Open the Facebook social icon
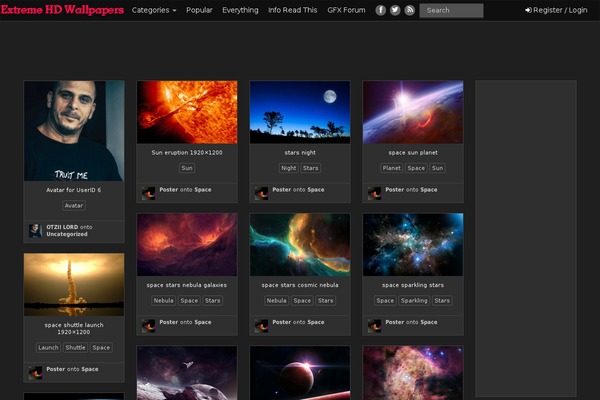 [380, 10]
